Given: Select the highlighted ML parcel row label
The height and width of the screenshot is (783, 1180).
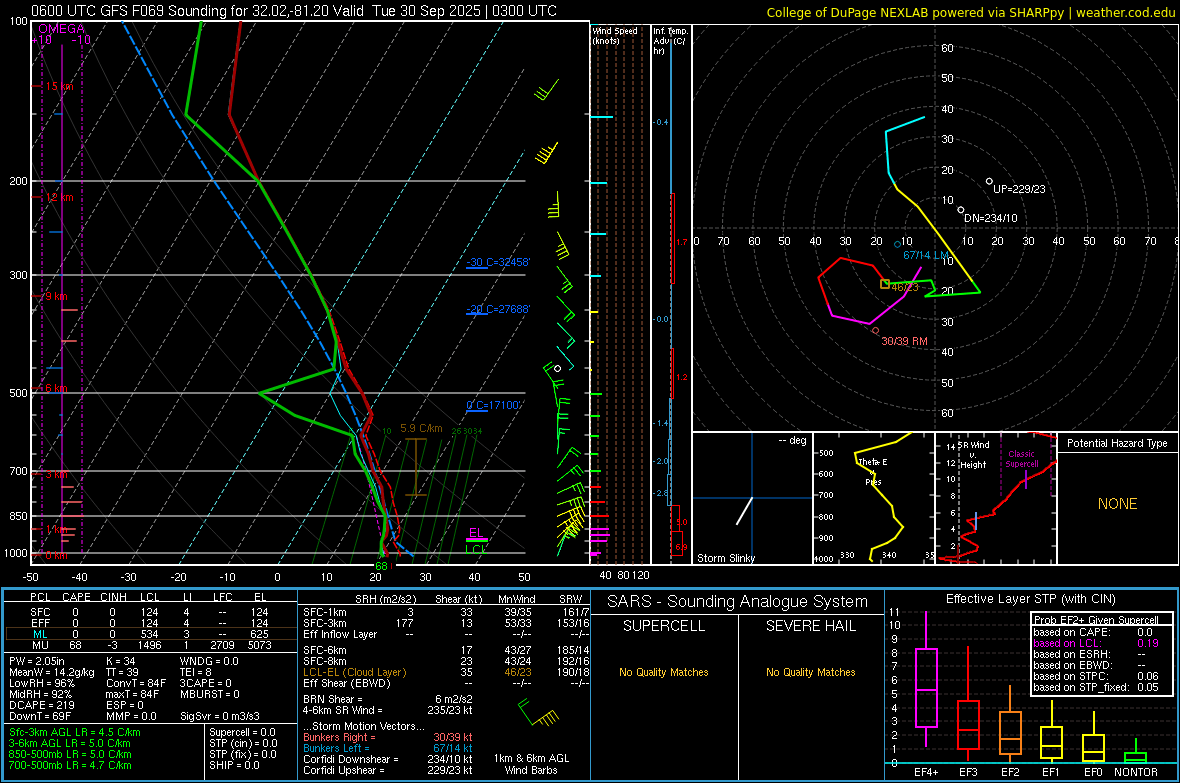Looking at the screenshot, I should tap(40, 634).
